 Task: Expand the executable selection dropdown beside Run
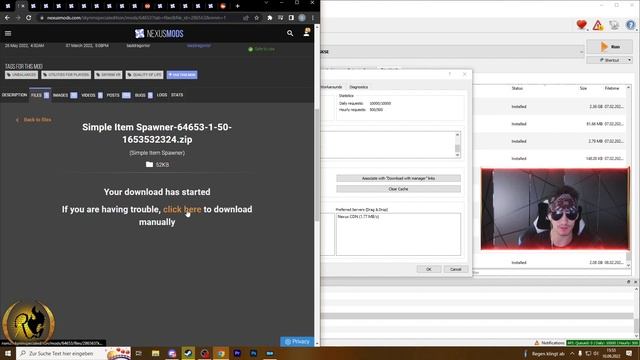coord(581,52)
